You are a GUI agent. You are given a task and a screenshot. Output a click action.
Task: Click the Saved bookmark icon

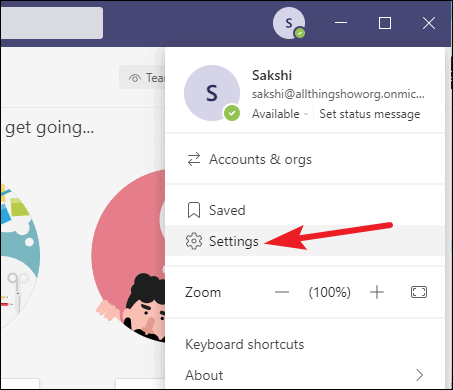click(x=194, y=210)
